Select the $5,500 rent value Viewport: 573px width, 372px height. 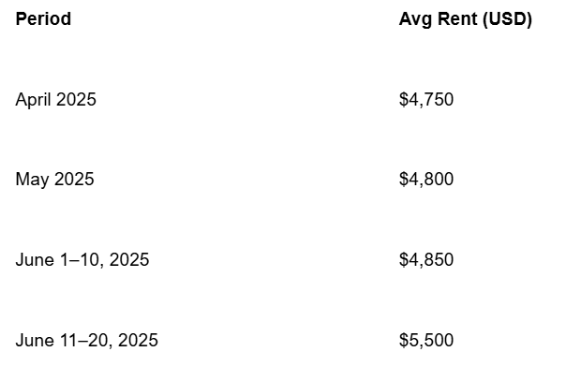tap(426, 340)
